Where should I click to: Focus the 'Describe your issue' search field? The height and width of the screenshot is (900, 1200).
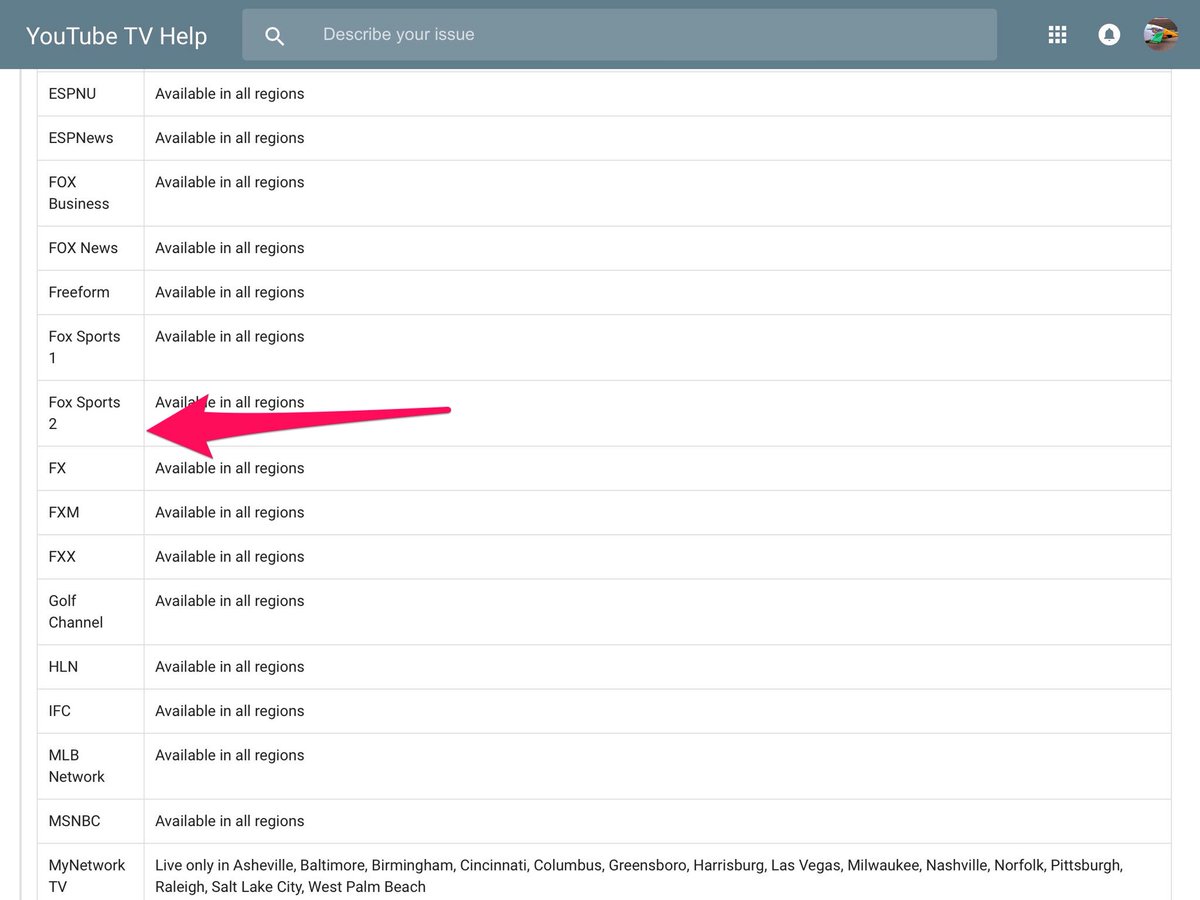619,35
